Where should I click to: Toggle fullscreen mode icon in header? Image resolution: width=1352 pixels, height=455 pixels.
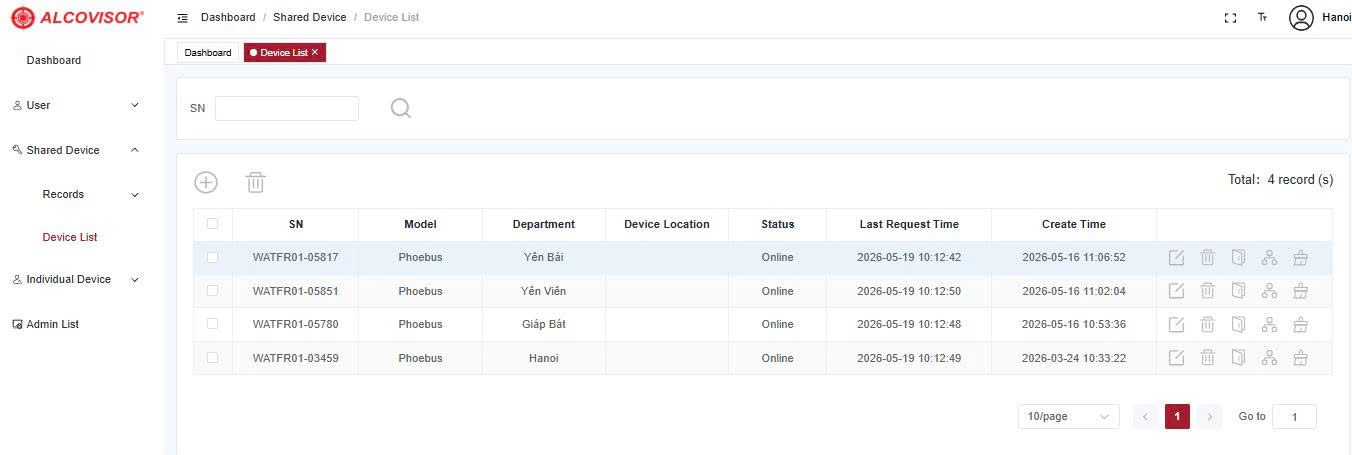coord(1231,18)
